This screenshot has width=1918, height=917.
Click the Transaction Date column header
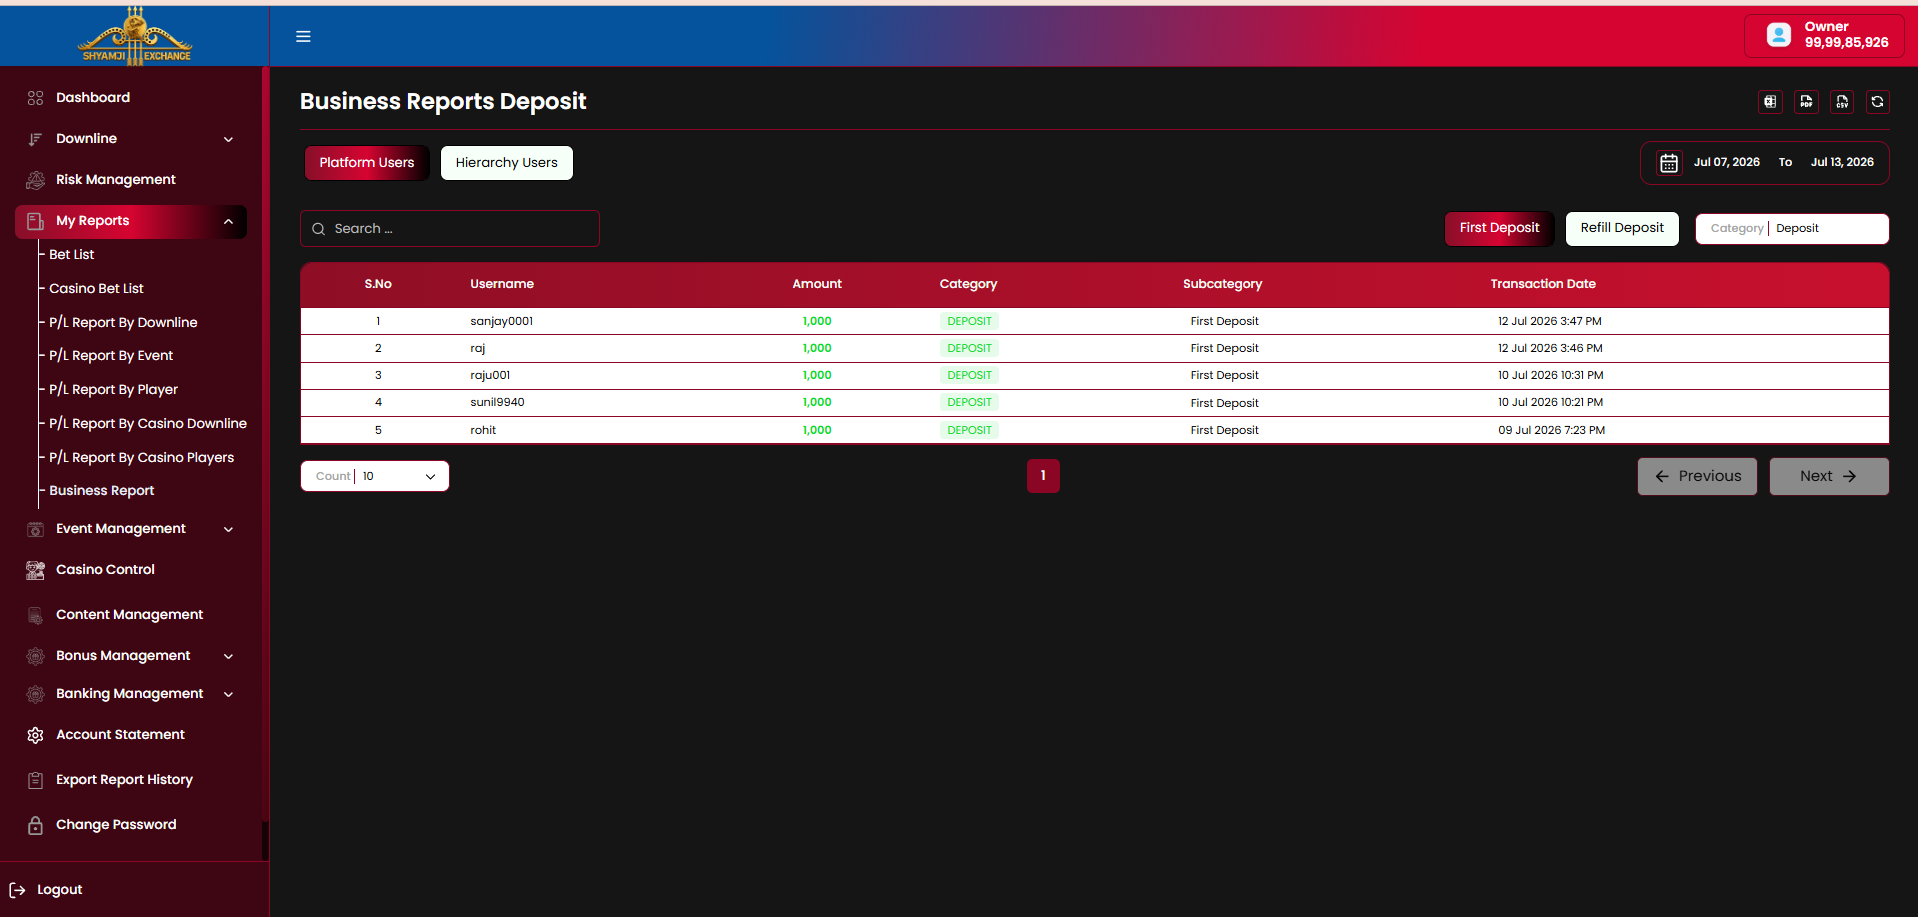(1543, 284)
